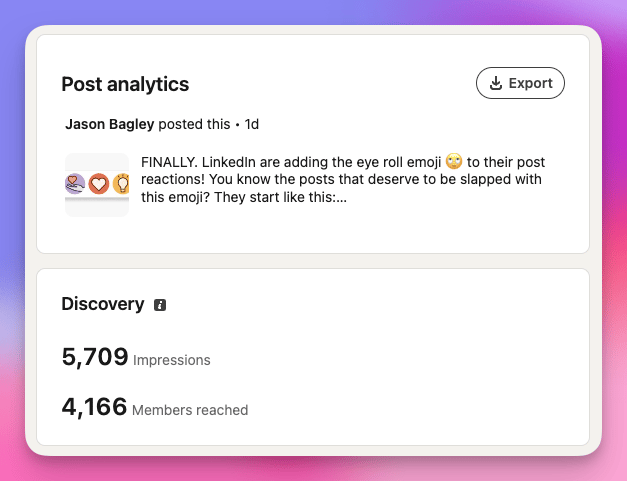Click the post text starting with FINALLY

(343, 180)
